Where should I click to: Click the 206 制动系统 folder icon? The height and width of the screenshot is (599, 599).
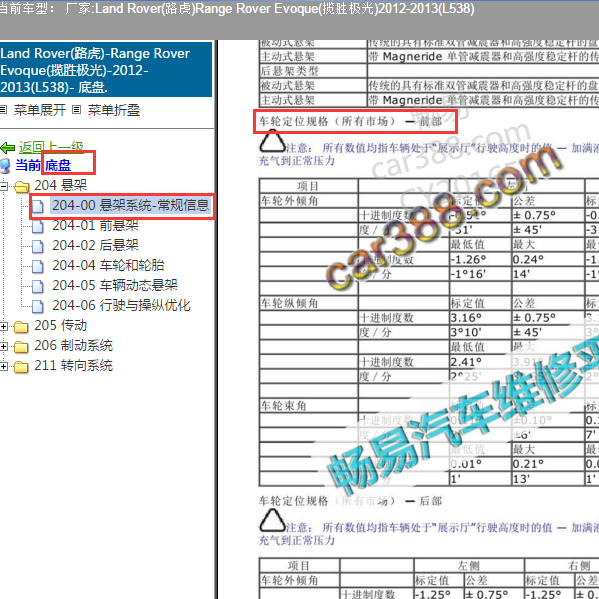(x=21, y=346)
